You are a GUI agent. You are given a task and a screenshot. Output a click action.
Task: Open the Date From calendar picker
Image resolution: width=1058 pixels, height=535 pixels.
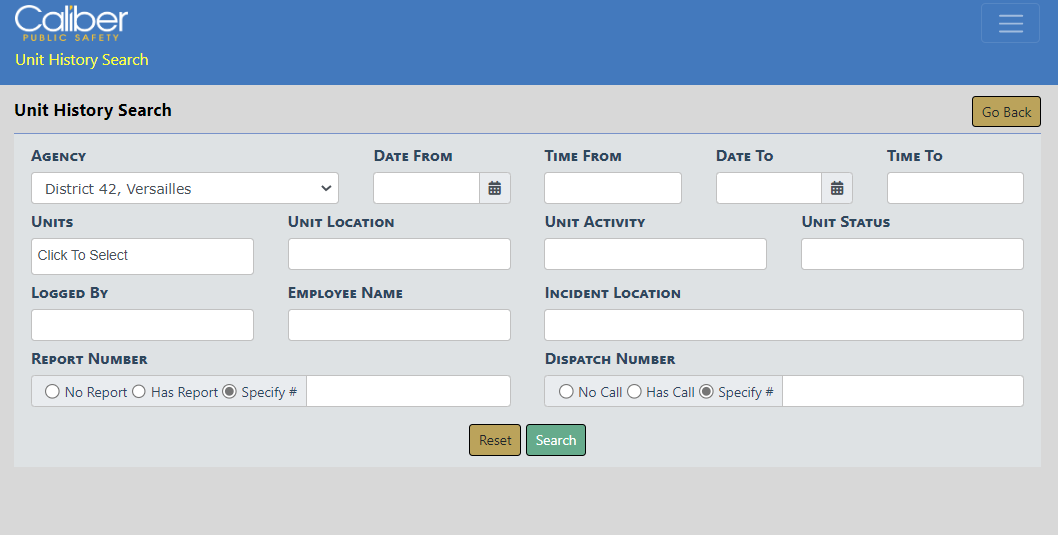pyautogui.click(x=495, y=188)
